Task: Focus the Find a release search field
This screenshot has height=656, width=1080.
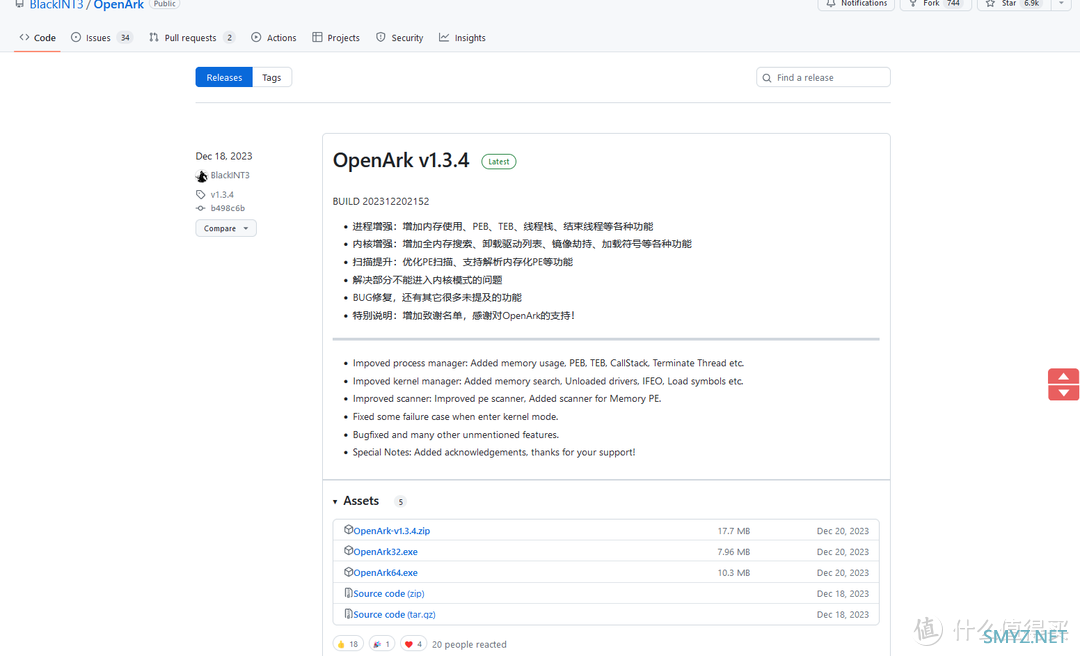Action: [x=823, y=77]
